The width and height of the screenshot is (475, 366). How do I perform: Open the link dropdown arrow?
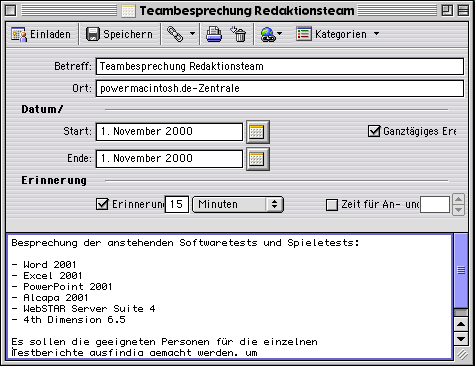coord(192,34)
